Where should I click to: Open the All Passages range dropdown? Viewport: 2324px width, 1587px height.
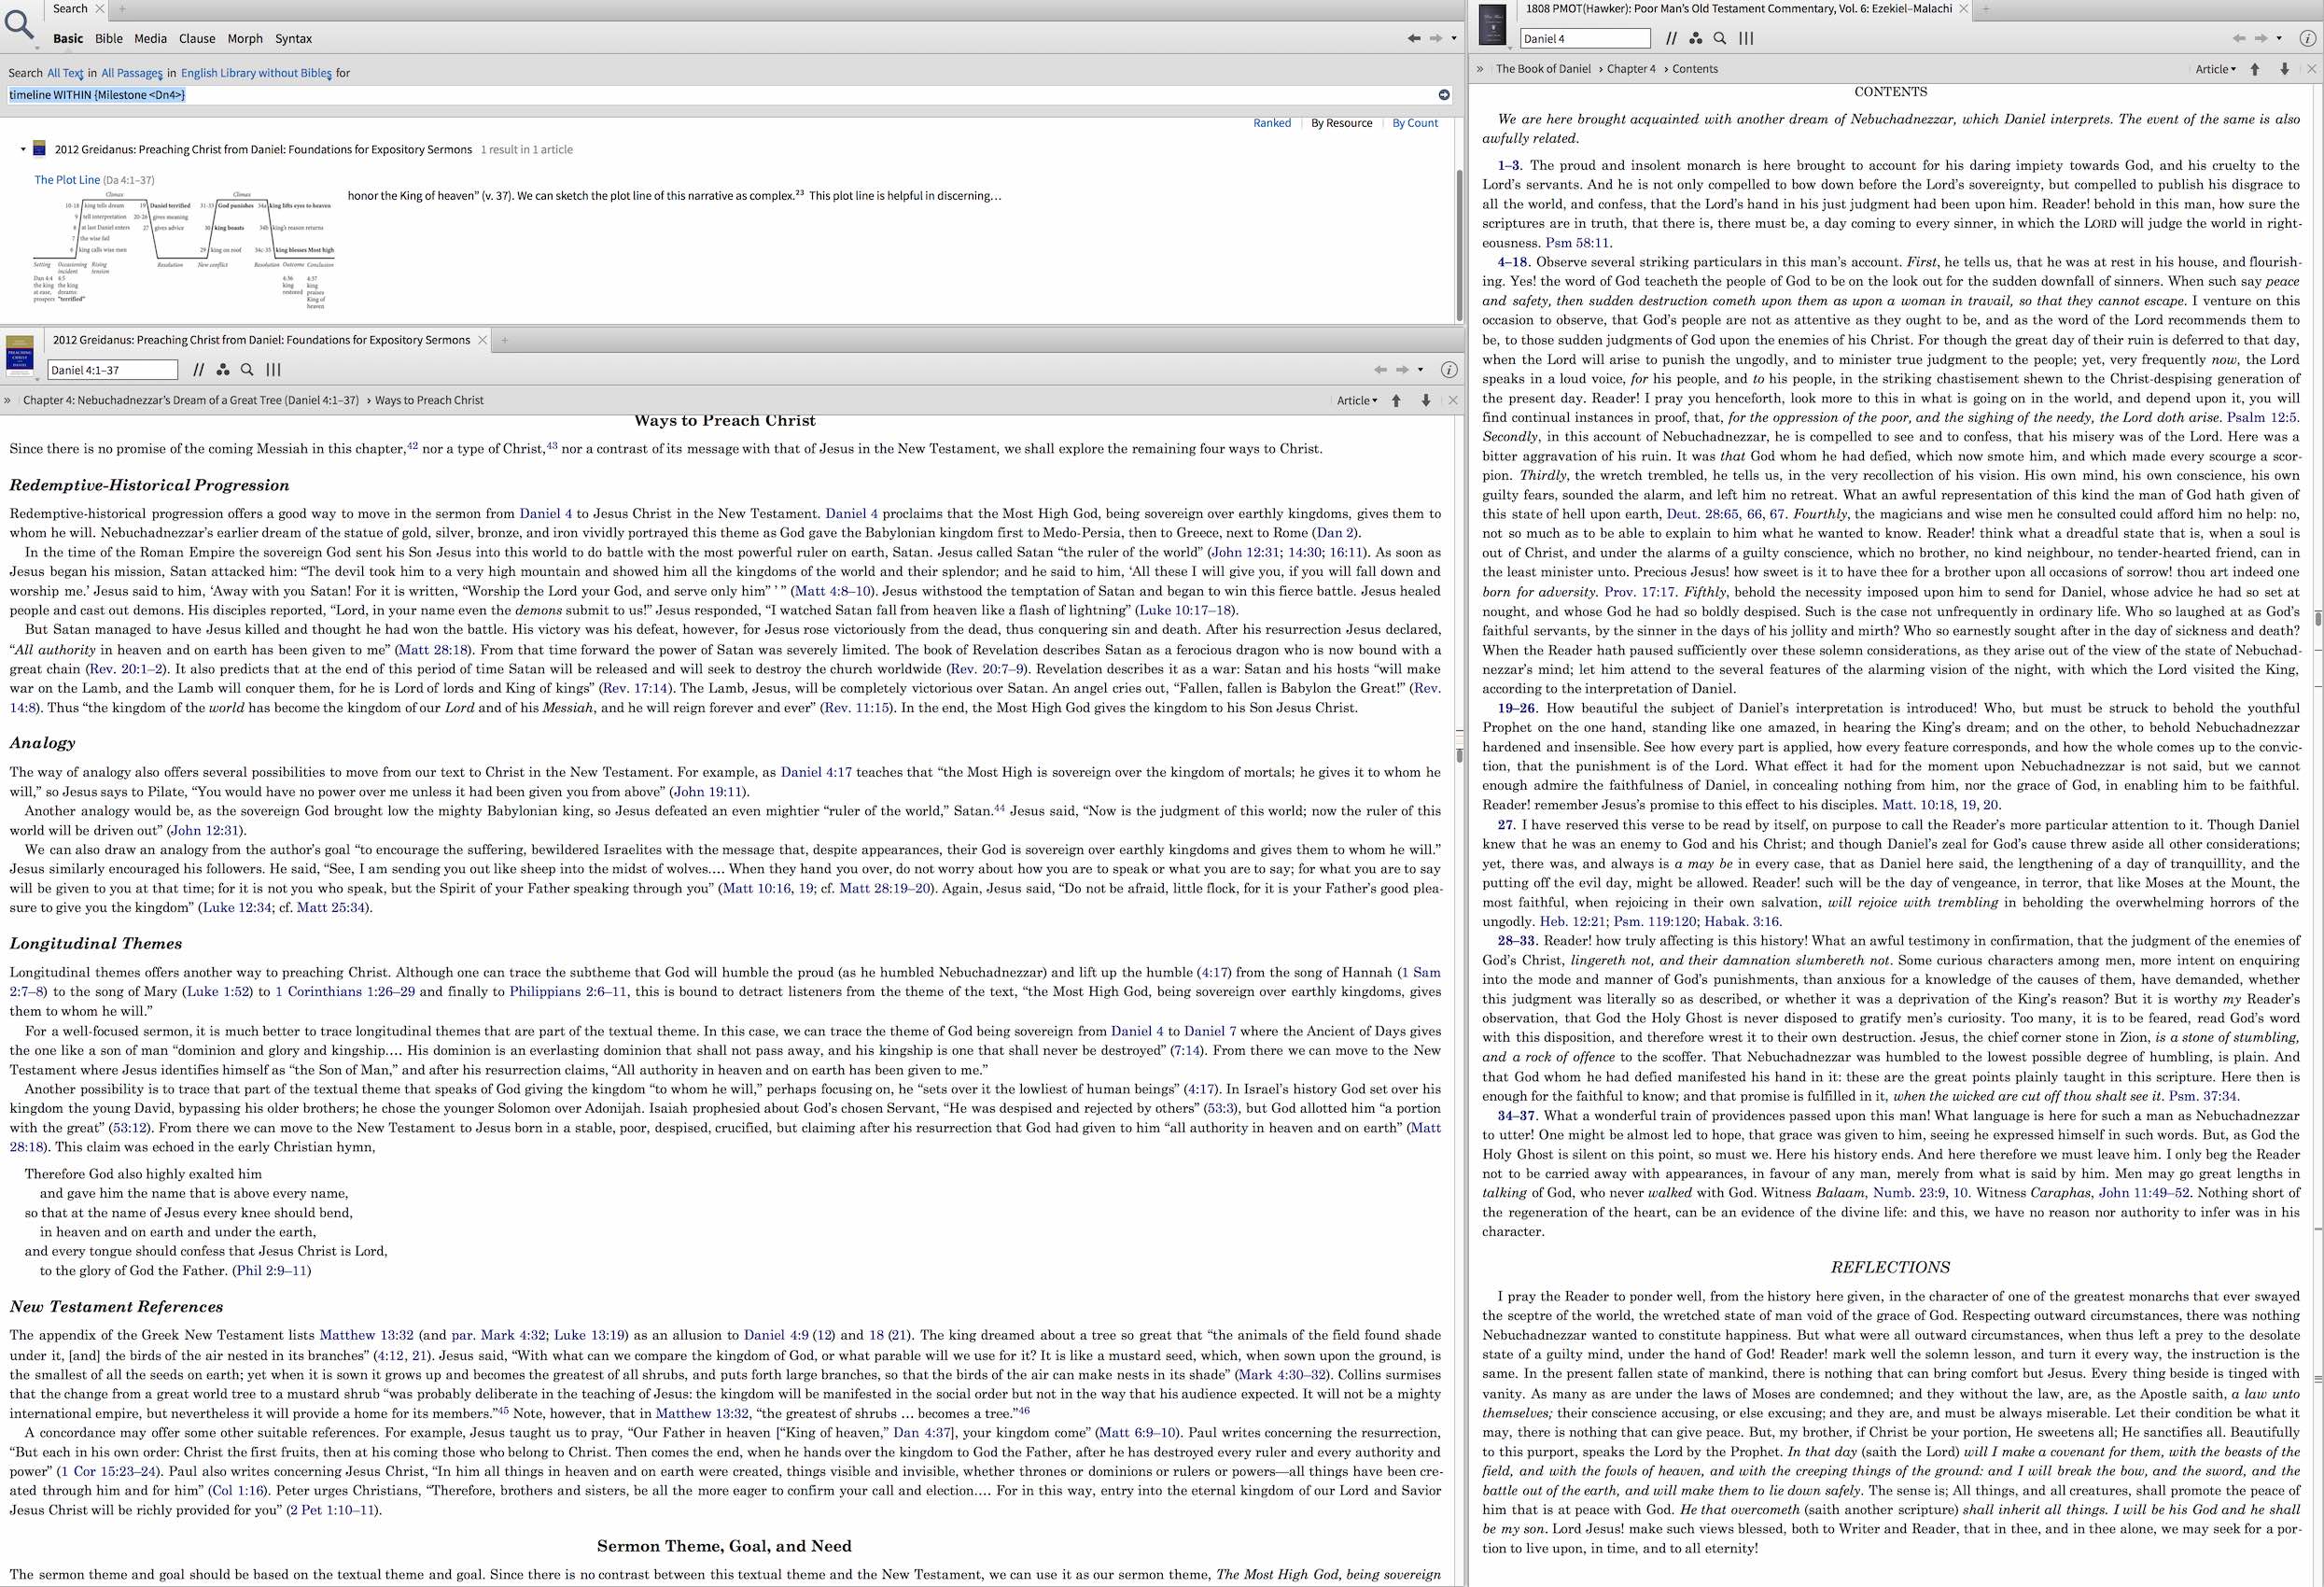(131, 73)
